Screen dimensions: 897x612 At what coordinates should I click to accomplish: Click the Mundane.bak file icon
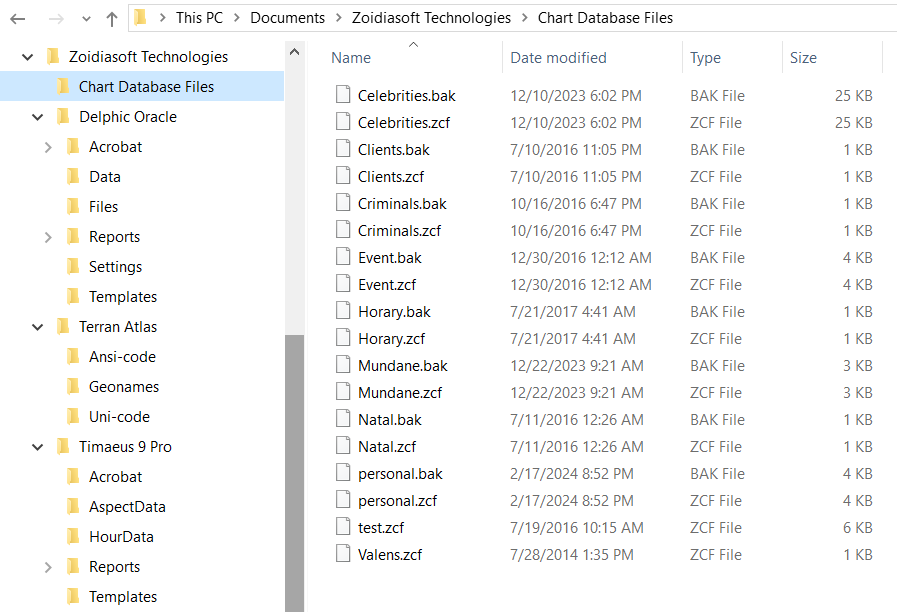[x=343, y=364]
